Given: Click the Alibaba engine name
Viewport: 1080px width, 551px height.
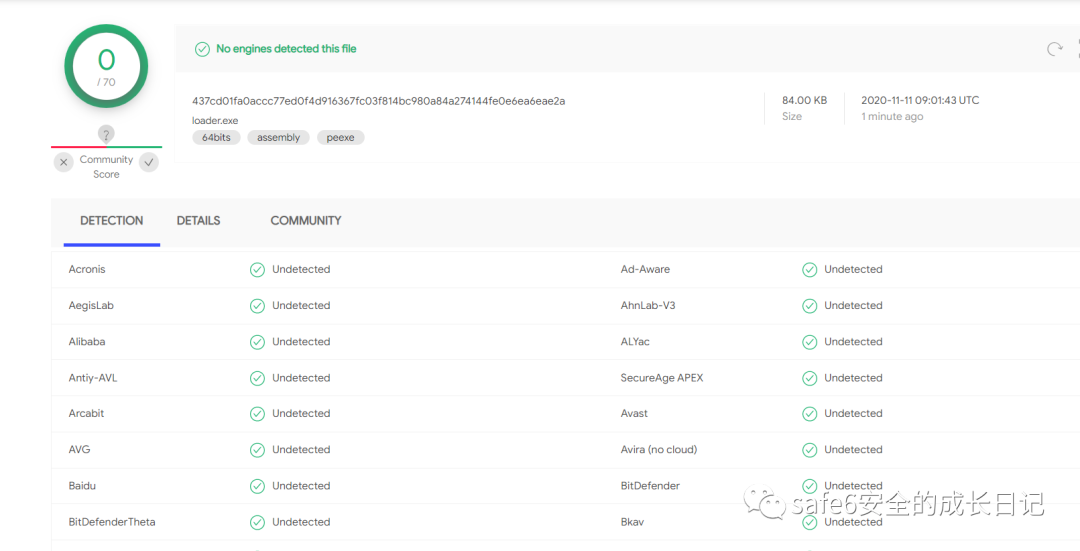Looking at the screenshot, I should point(87,342).
